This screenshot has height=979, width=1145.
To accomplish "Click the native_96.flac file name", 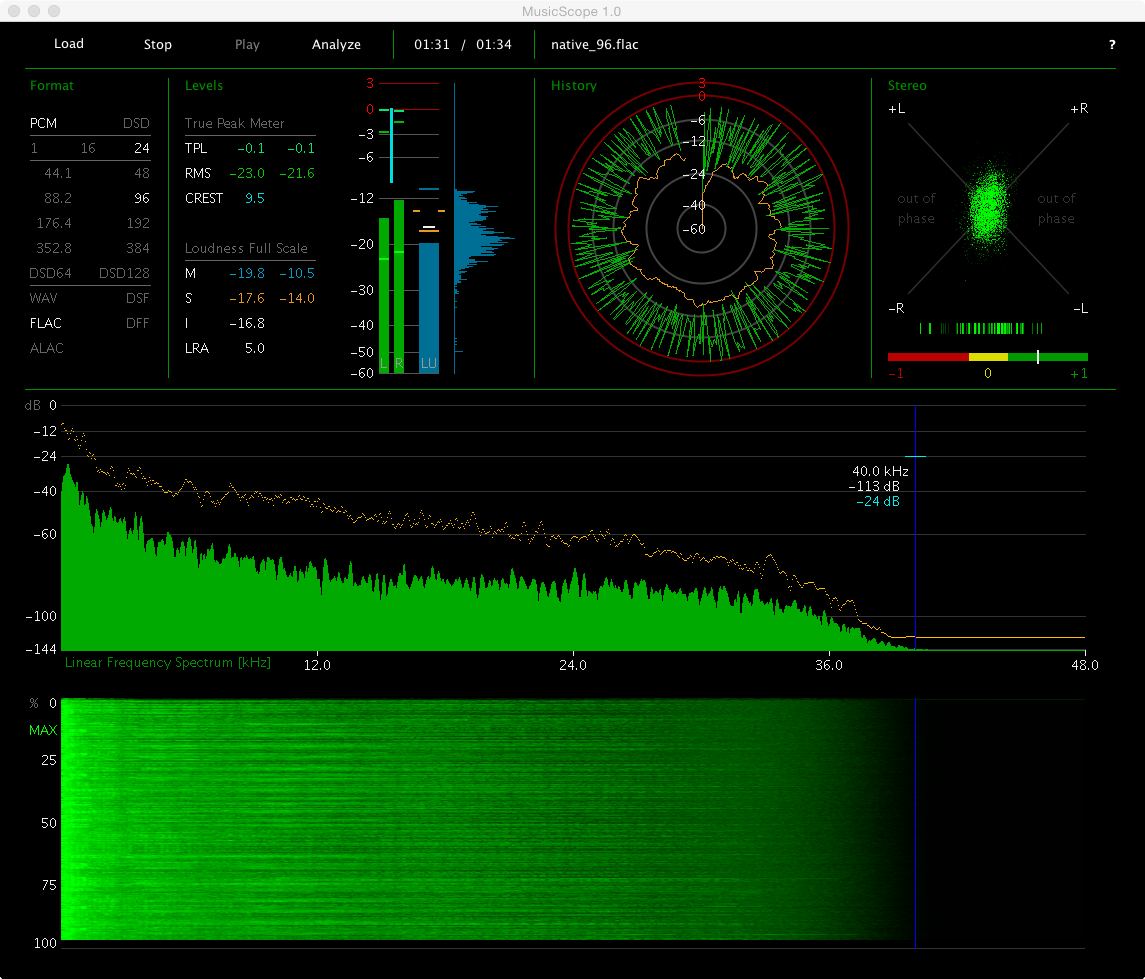I will [x=594, y=45].
